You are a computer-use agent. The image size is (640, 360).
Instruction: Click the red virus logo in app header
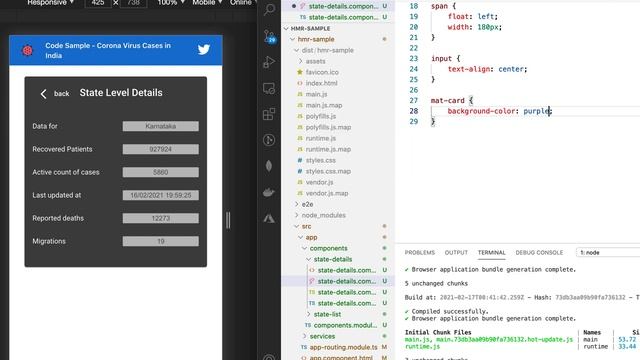click(27, 50)
